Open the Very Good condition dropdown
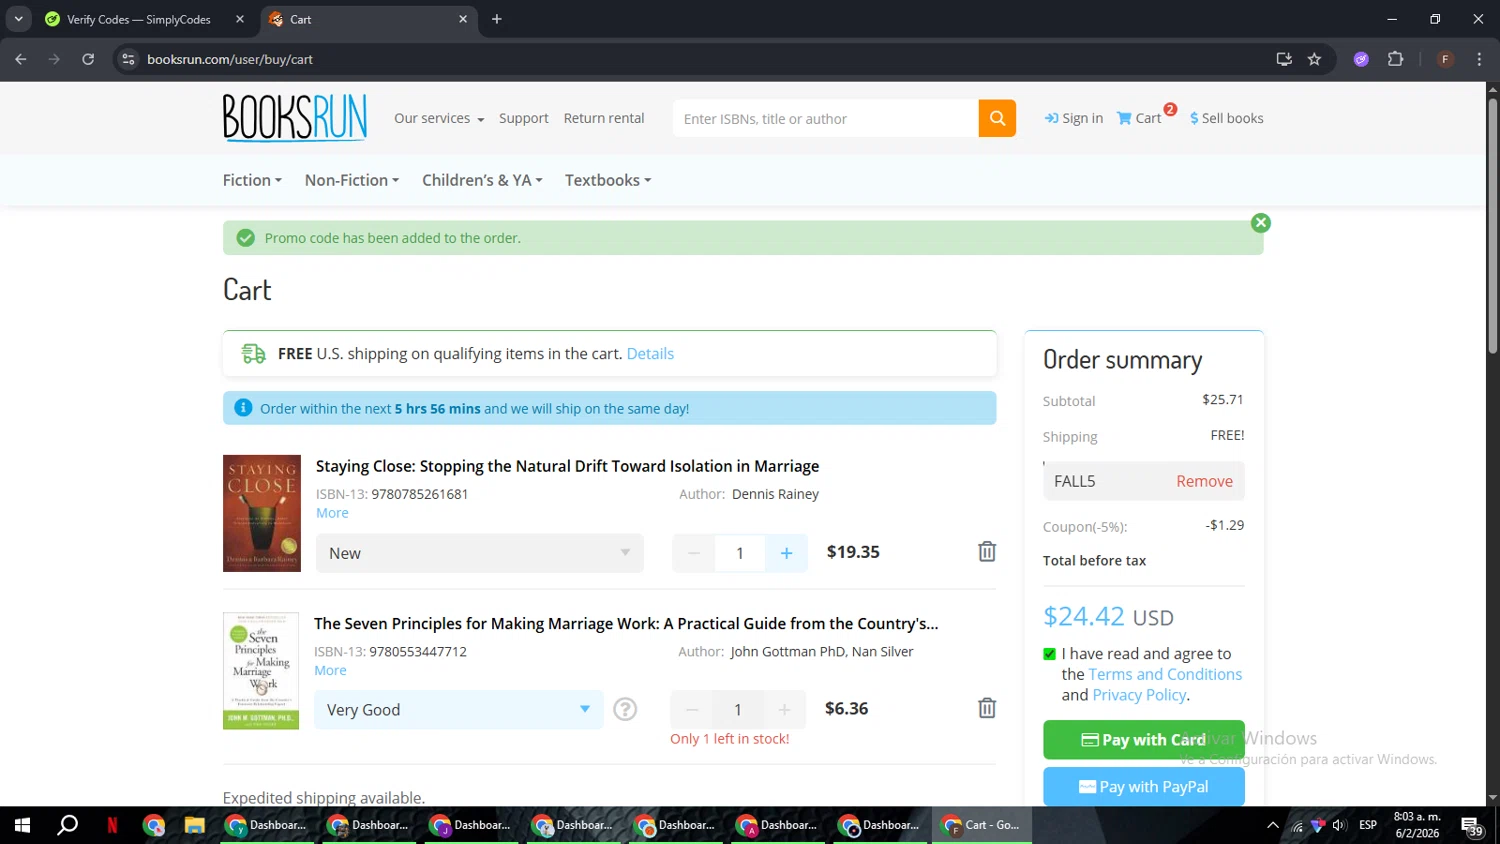Image resolution: width=1500 pixels, height=844 pixels. point(459,709)
